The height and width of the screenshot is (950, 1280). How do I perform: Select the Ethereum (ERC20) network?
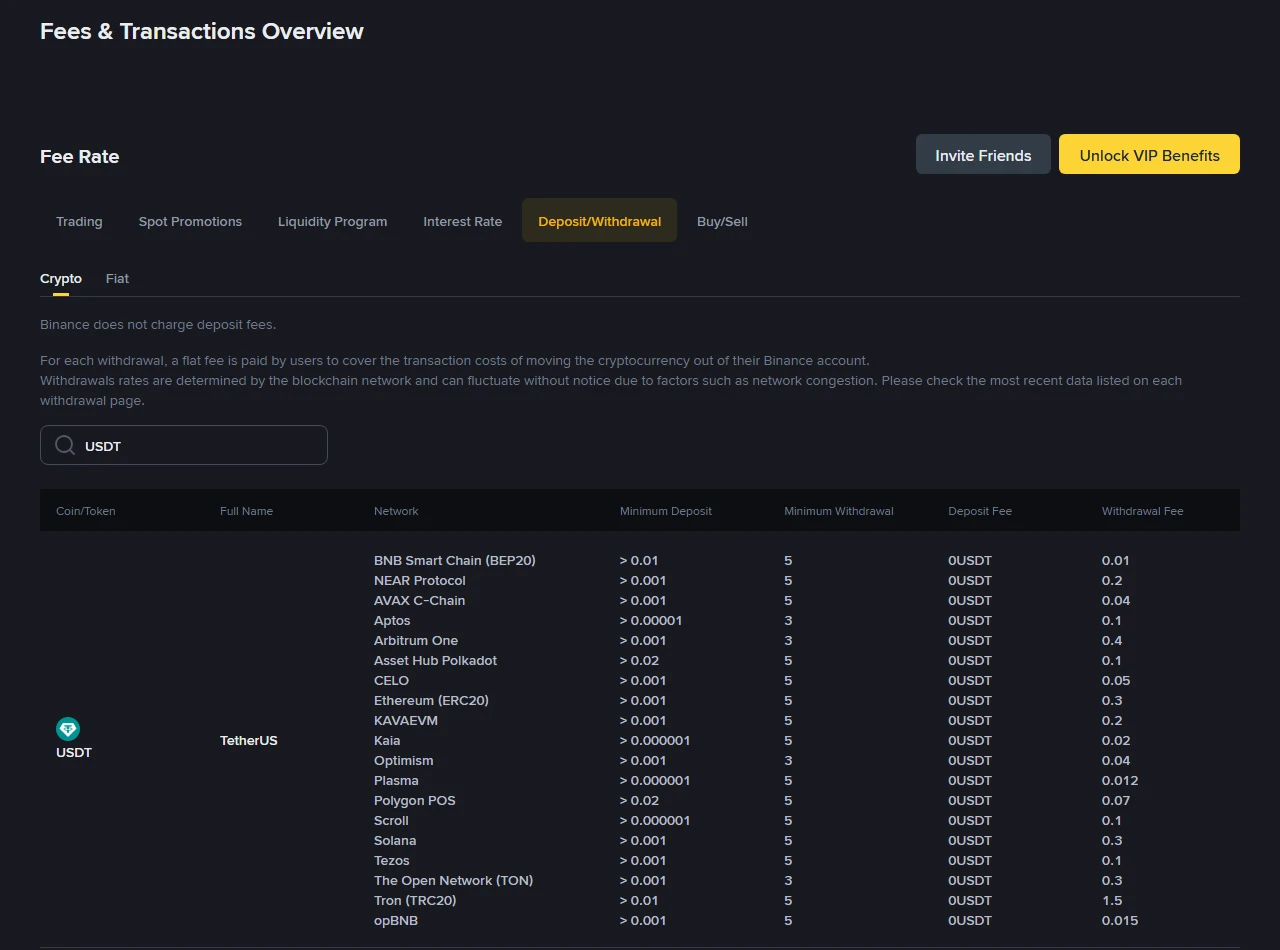pos(431,701)
